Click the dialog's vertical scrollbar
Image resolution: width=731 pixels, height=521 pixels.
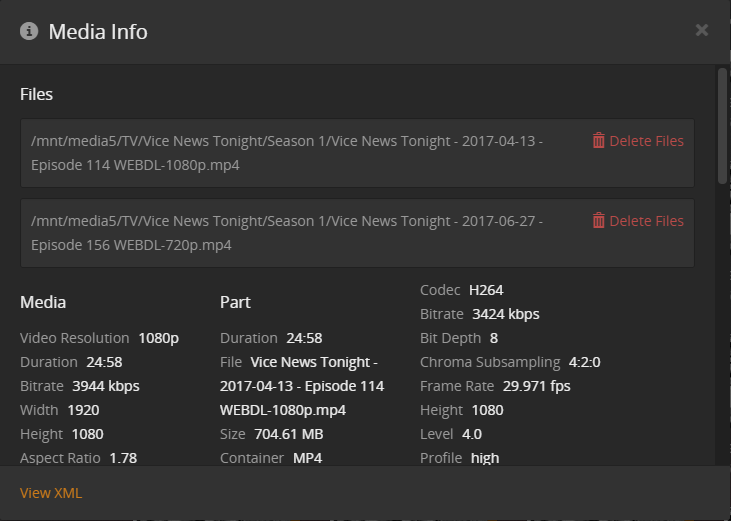722,125
